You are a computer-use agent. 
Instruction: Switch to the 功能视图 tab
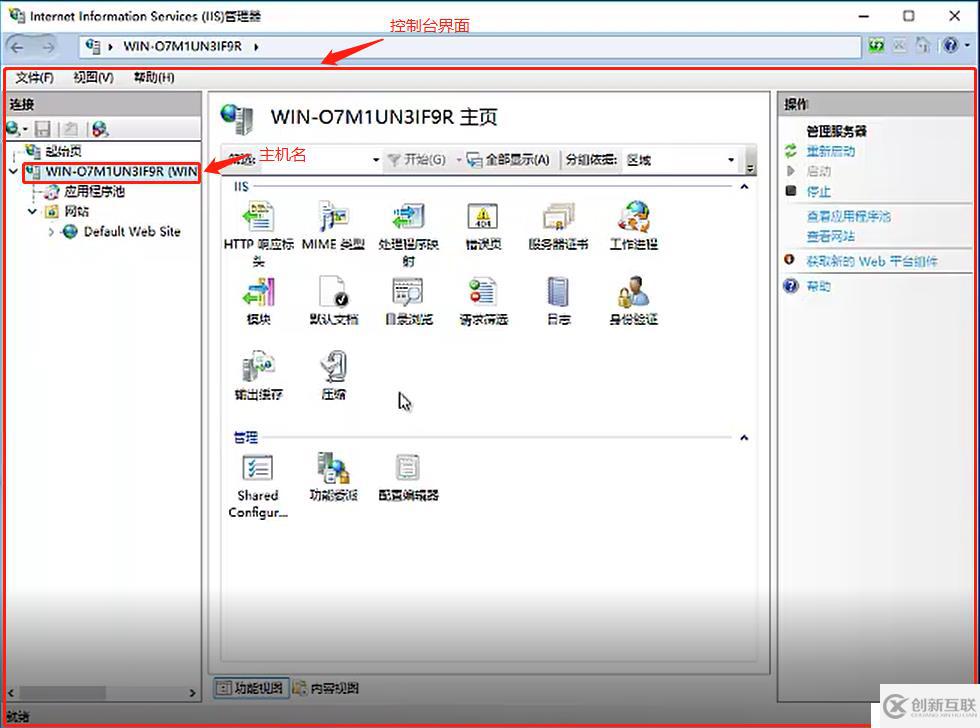pos(251,688)
